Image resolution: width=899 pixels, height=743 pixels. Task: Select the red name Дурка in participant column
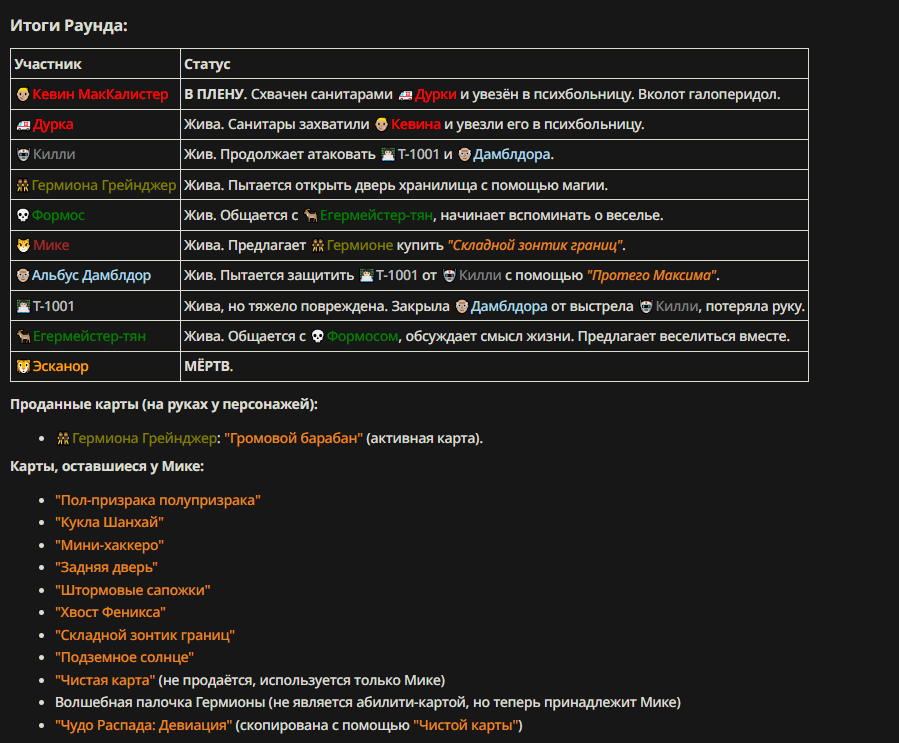[x=53, y=125]
